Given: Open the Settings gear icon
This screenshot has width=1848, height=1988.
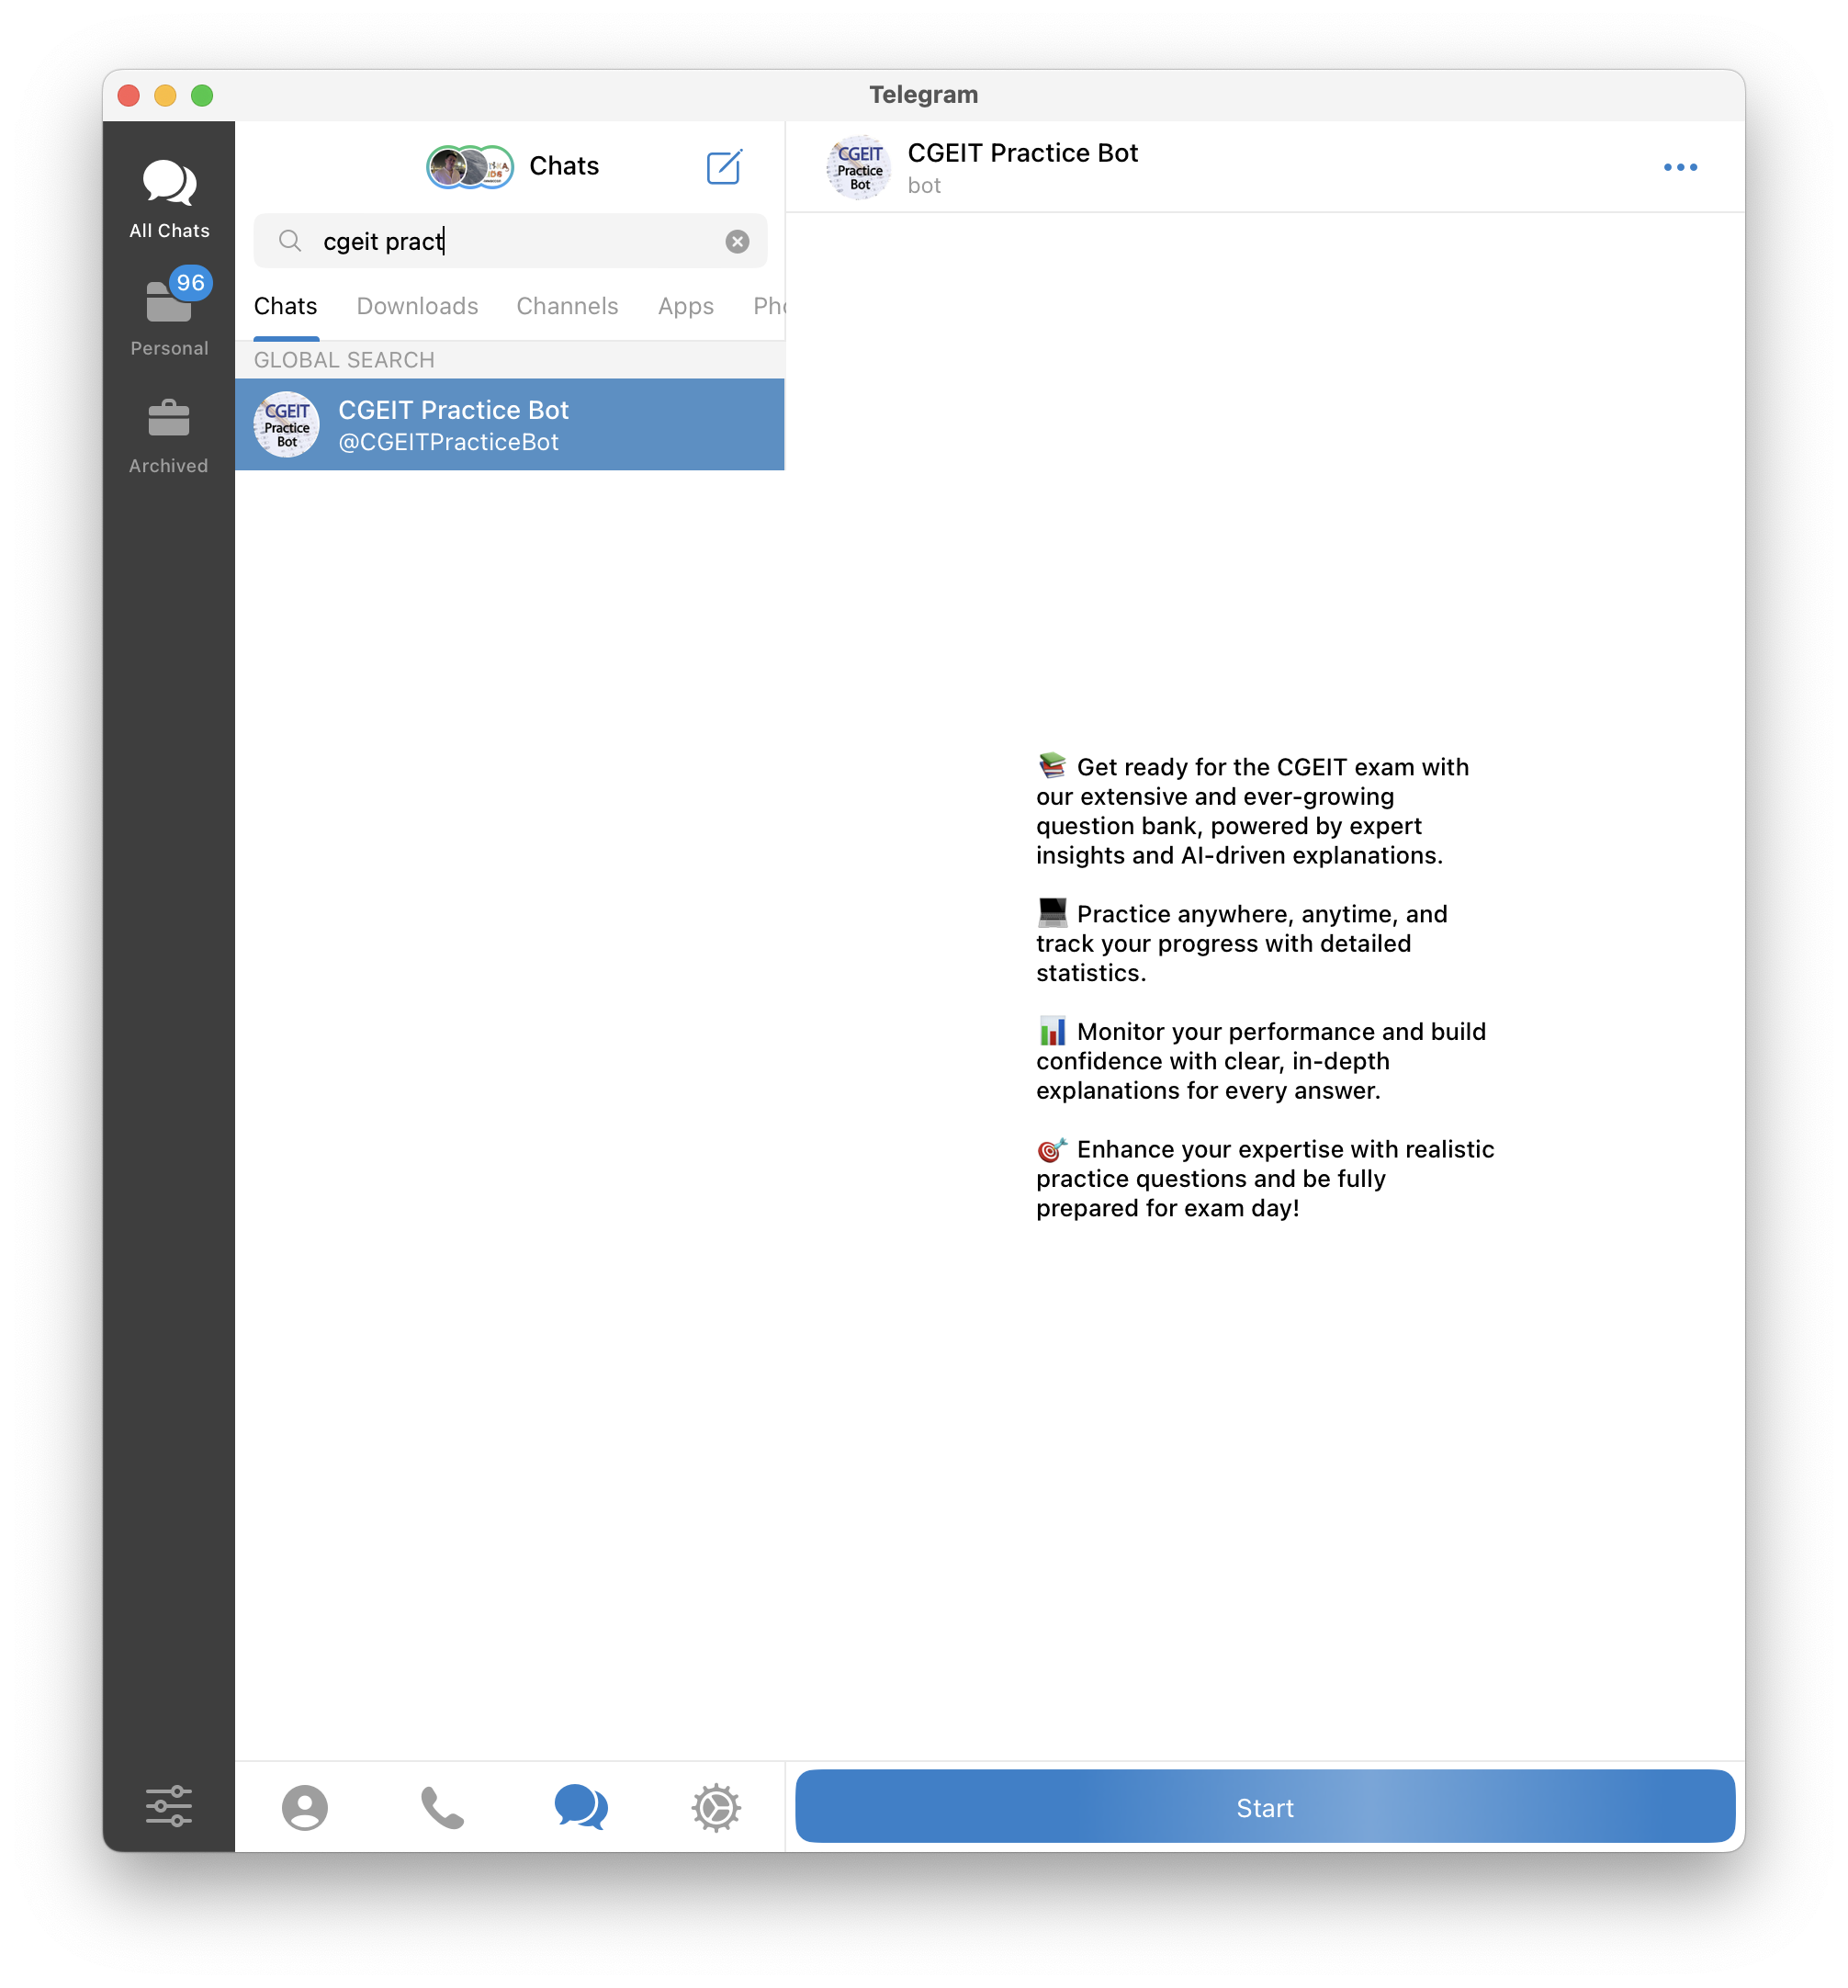Looking at the screenshot, I should pyautogui.click(x=716, y=1807).
